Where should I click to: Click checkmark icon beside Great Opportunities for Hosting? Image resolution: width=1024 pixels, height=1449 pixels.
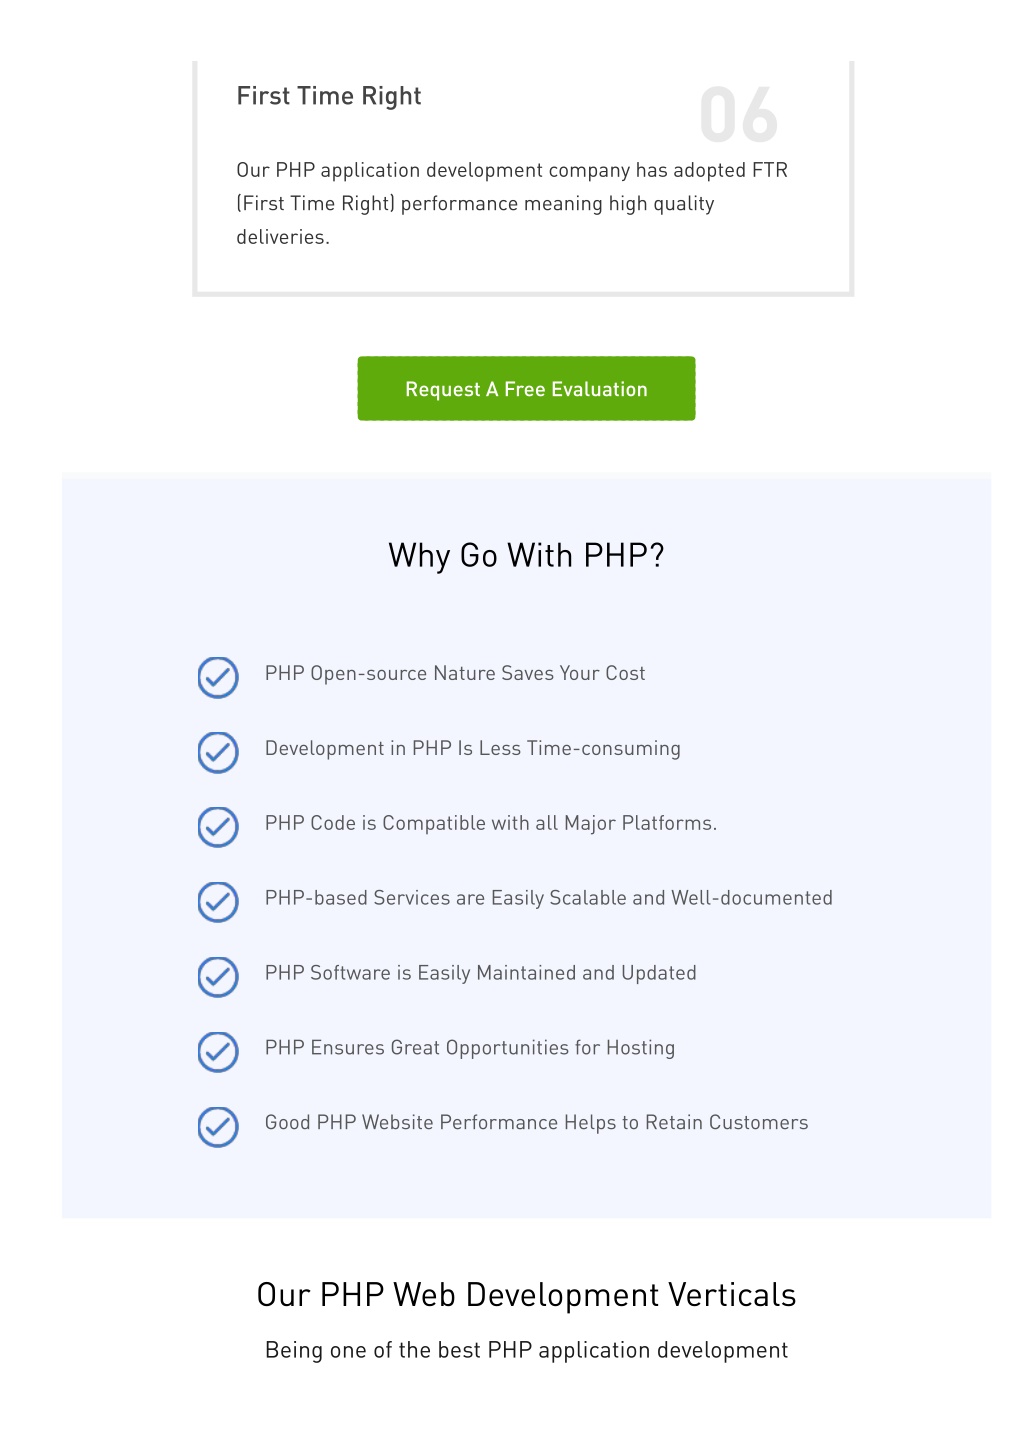(x=218, y=1052)
